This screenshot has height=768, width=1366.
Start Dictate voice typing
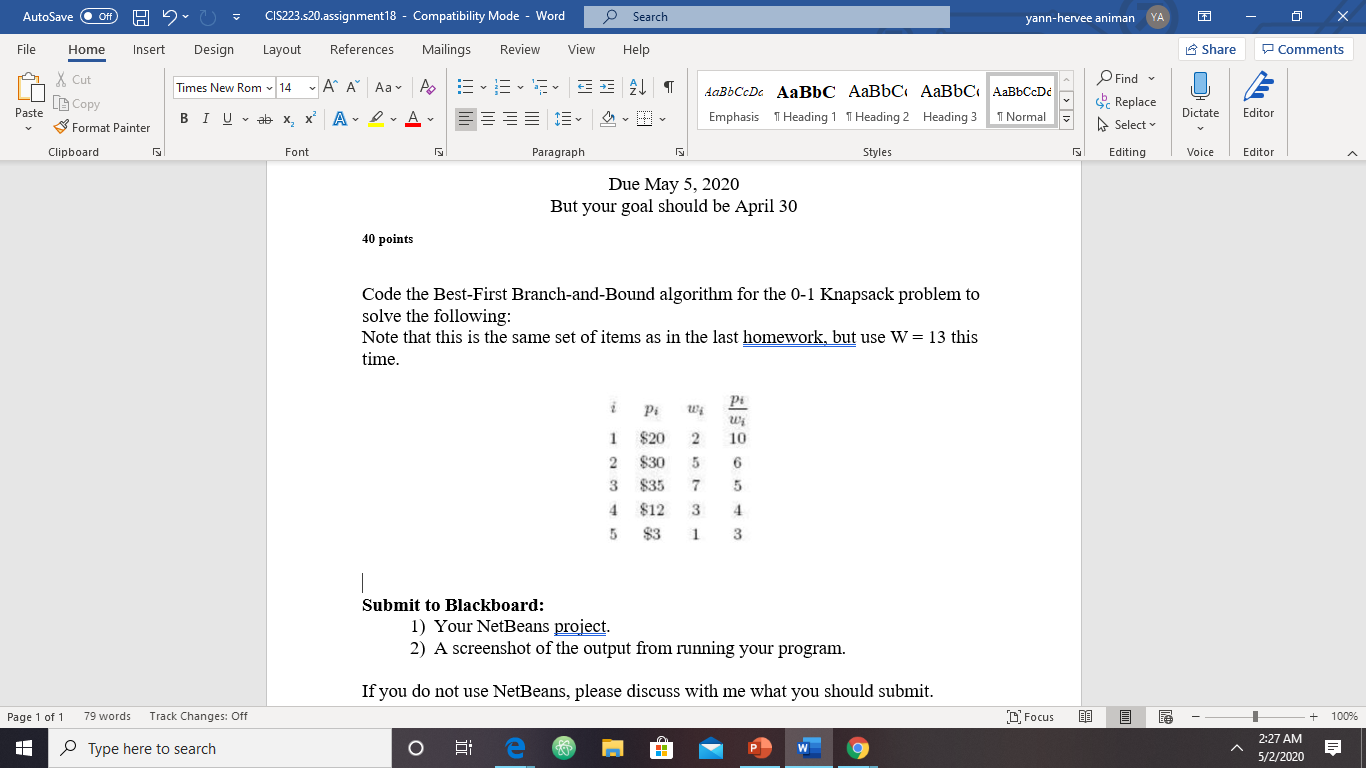(x=1199, y=98)
